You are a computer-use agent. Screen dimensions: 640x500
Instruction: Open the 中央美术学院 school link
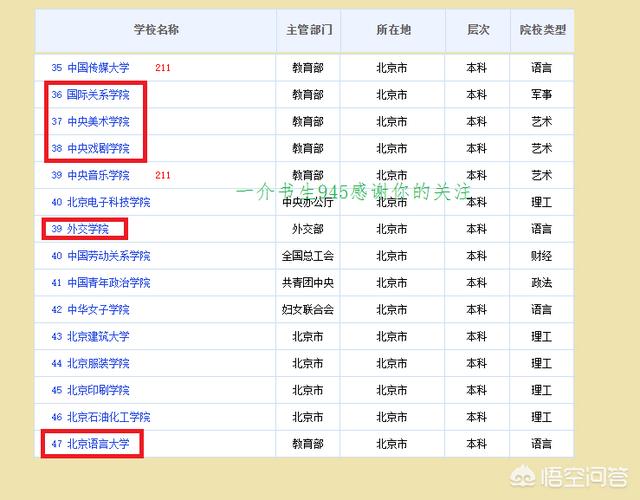[x=98, y=122]
